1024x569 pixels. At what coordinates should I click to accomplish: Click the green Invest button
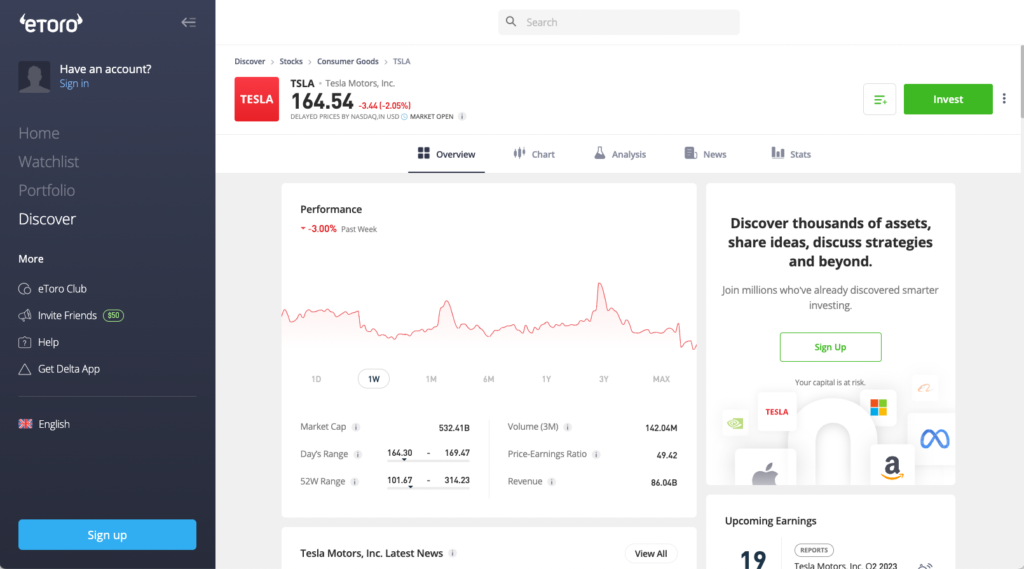[947, 99]
